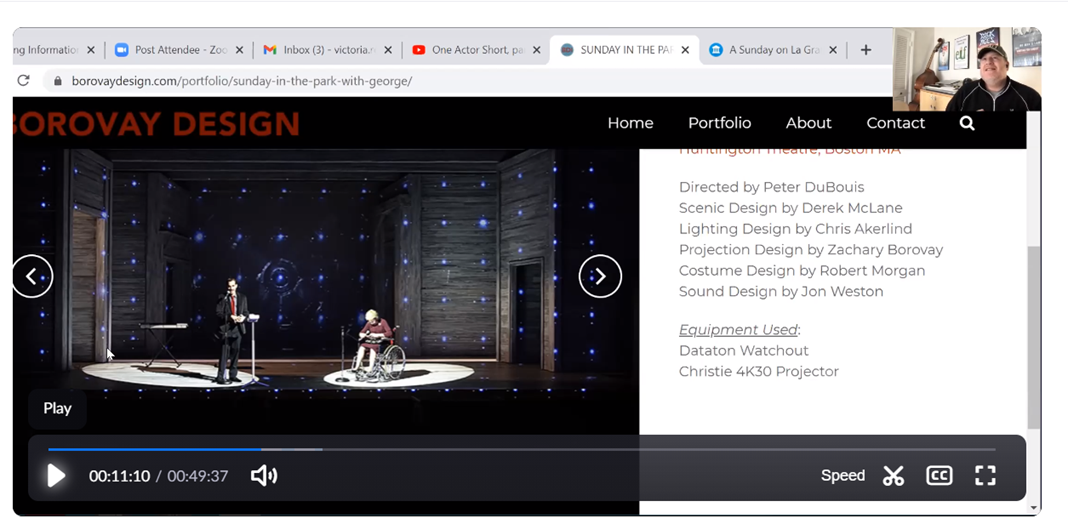Mute the video volume

pos(264,476)
